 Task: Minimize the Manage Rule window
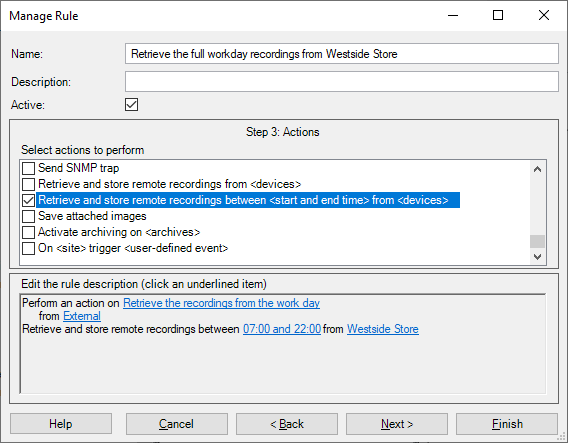(453, 15)
